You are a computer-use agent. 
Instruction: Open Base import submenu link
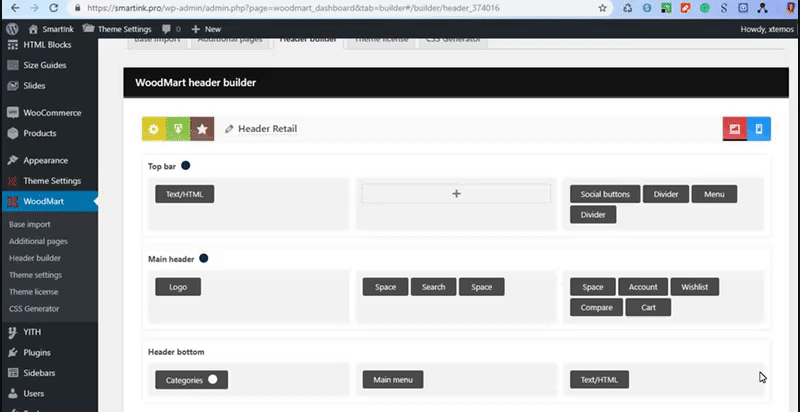[x=30, y=224]
